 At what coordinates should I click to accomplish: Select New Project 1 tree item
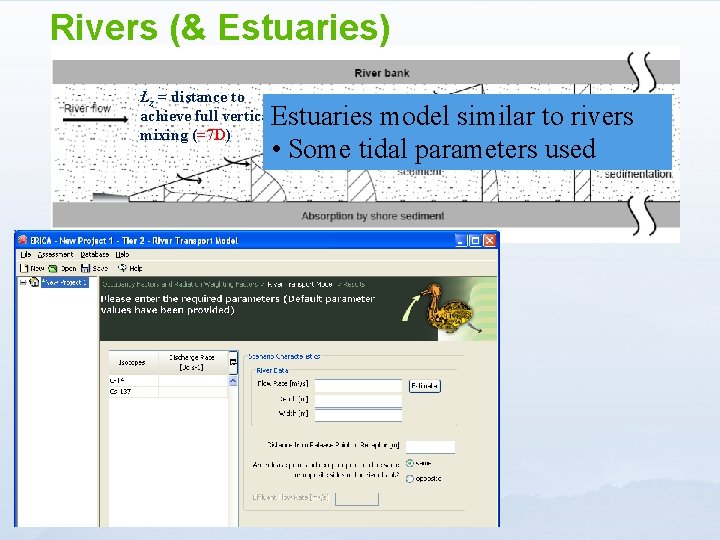click(x=64, y=282)
